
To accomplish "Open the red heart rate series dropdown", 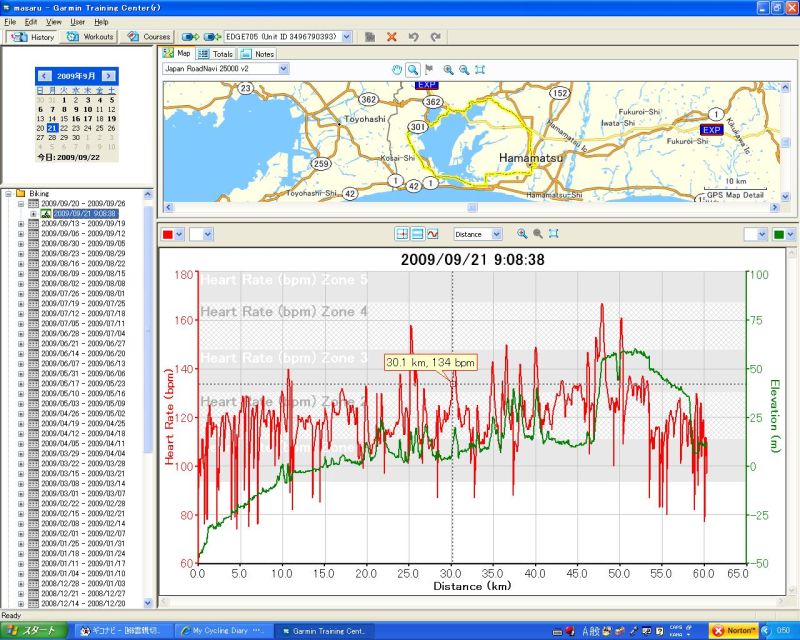I will click(179, 234).
